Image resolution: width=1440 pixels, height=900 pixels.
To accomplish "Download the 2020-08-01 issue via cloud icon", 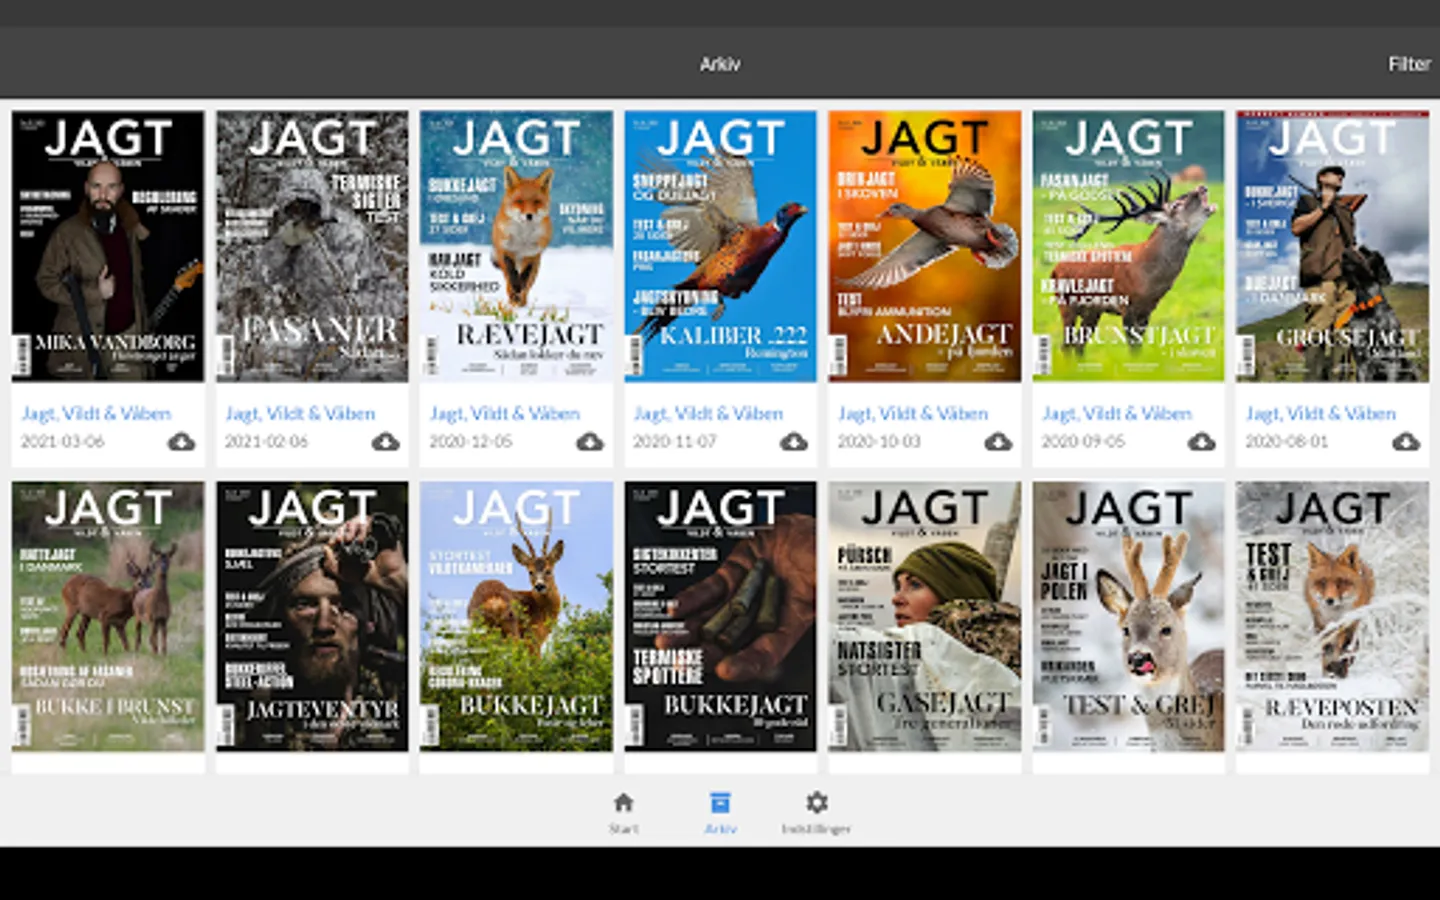I will pyautogui.click(x=1405, y=441).
